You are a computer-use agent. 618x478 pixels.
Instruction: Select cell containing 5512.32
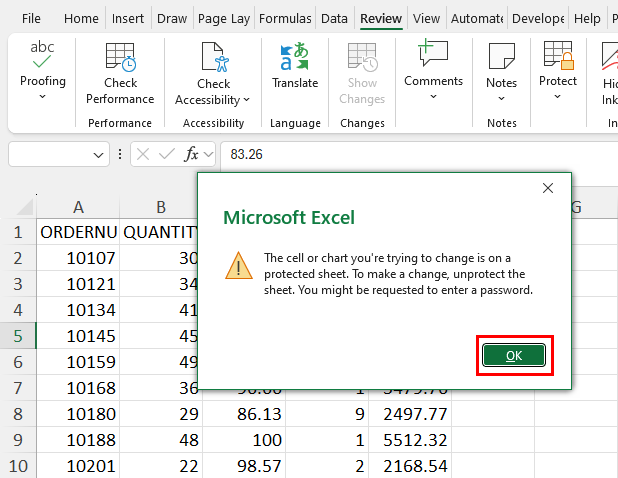410,440
